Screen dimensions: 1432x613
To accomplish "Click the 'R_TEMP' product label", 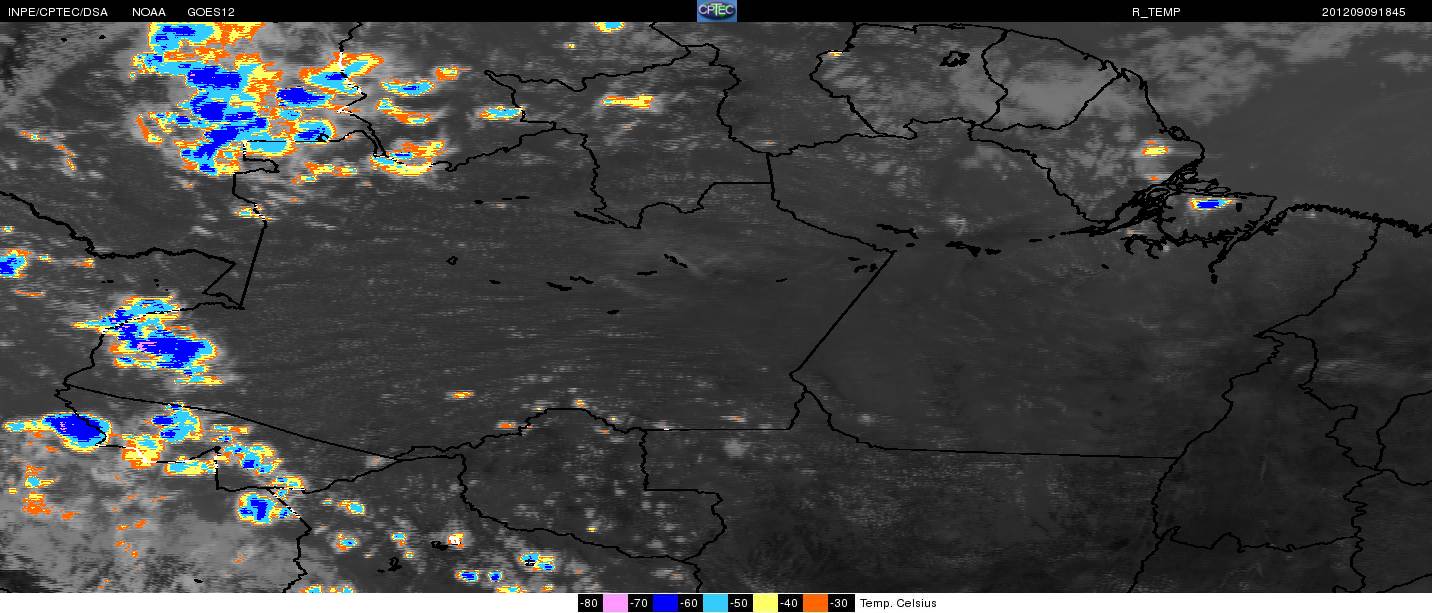I will click(x=1155, y=12).
